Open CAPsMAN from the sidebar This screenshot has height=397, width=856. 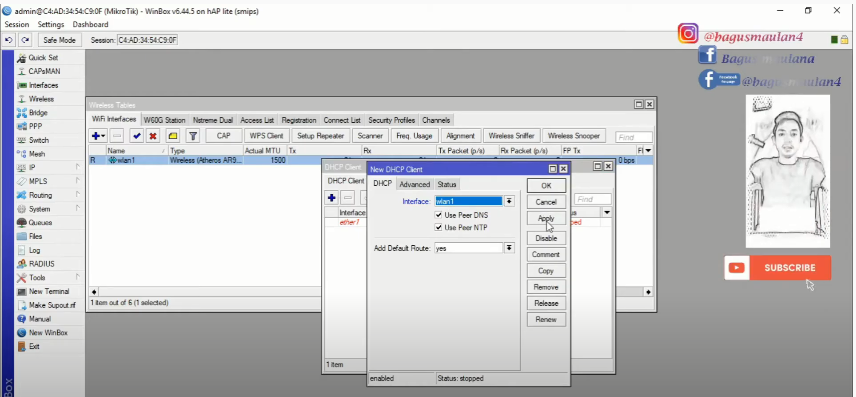(x=44, y=72)
